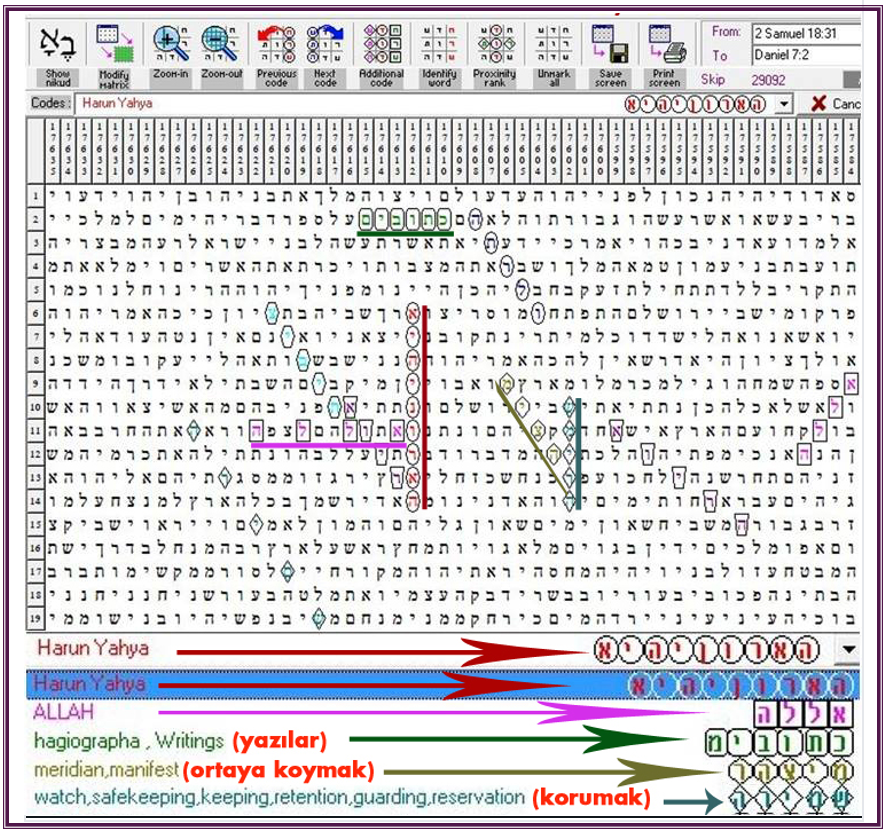This screenshot has height=832, width=890.
Task: Click row number 19 header in matrix
Action: pos(35,618)
